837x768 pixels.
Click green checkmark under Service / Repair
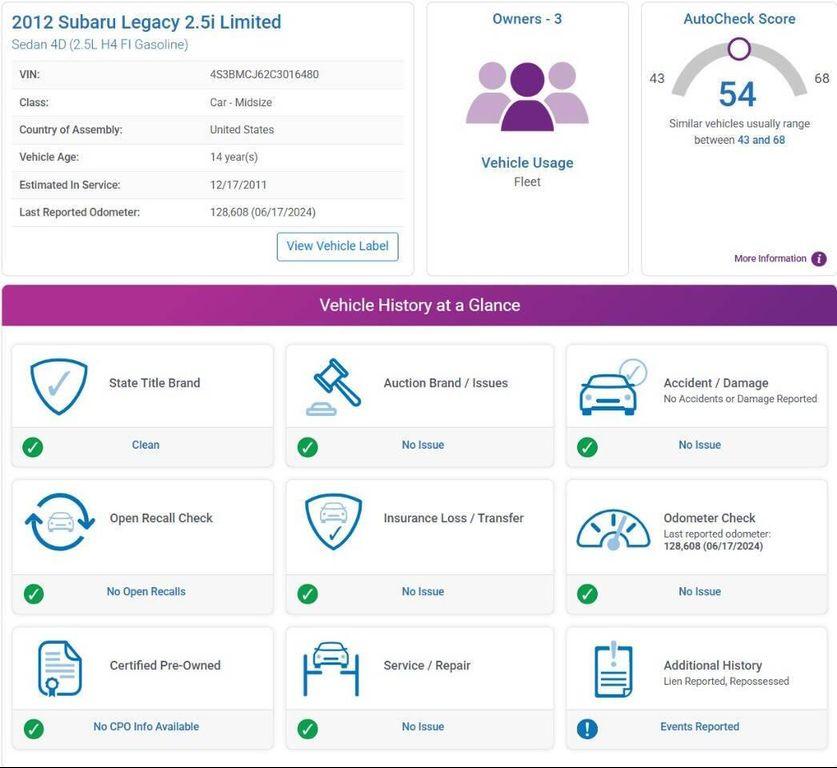pyautogui.click(x=307, y=729)
